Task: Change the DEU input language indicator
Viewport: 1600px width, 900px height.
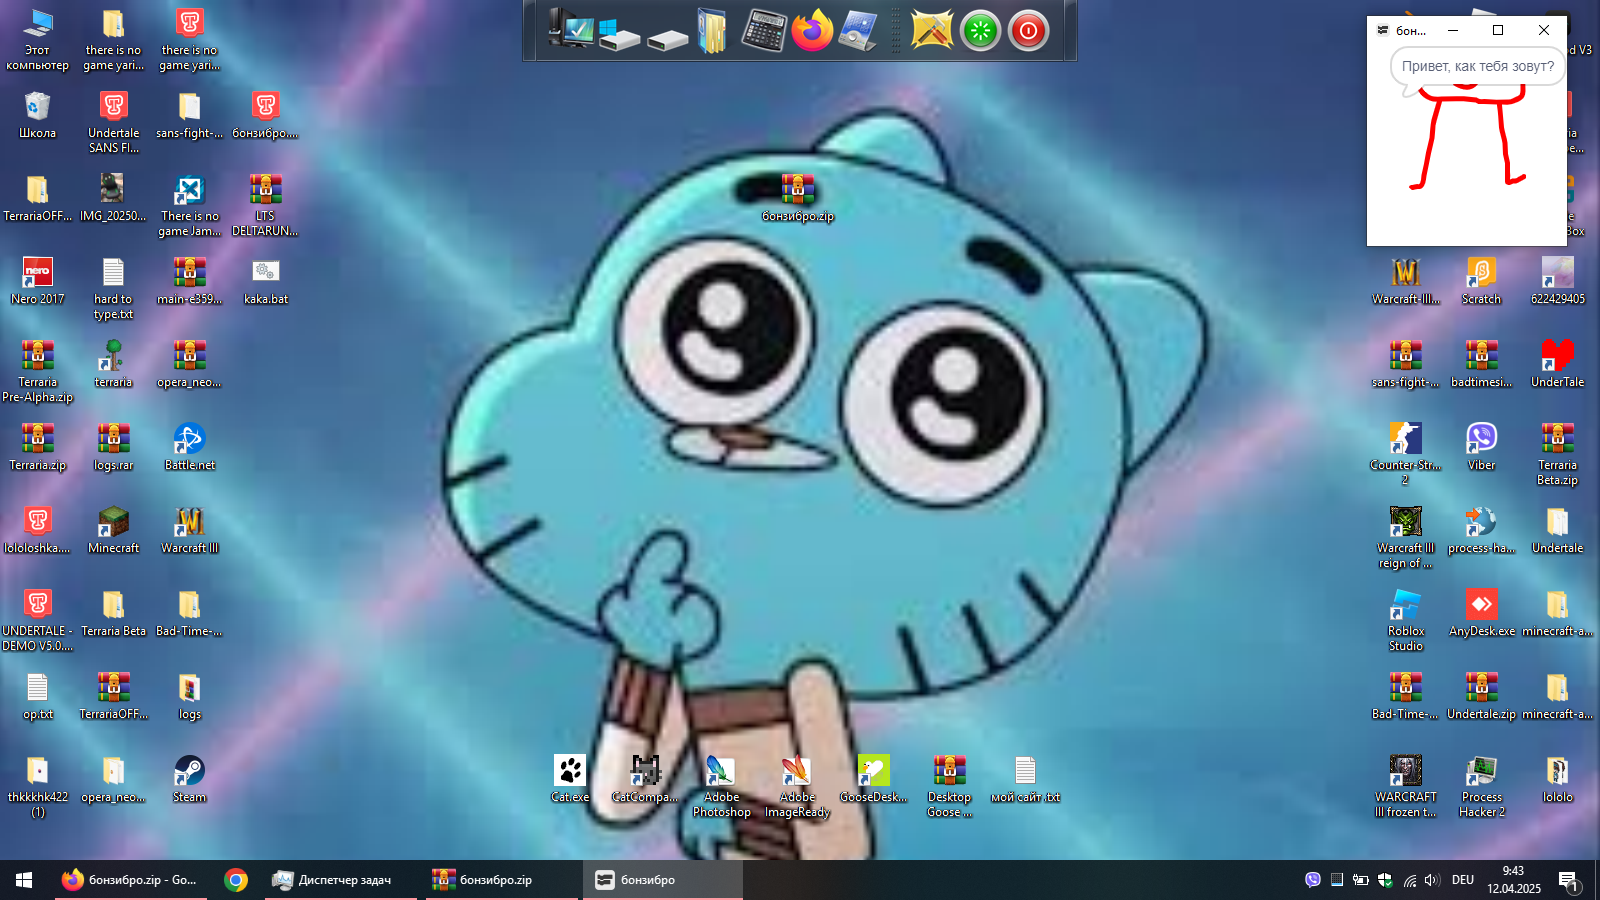Action: tap(1463, 880)
